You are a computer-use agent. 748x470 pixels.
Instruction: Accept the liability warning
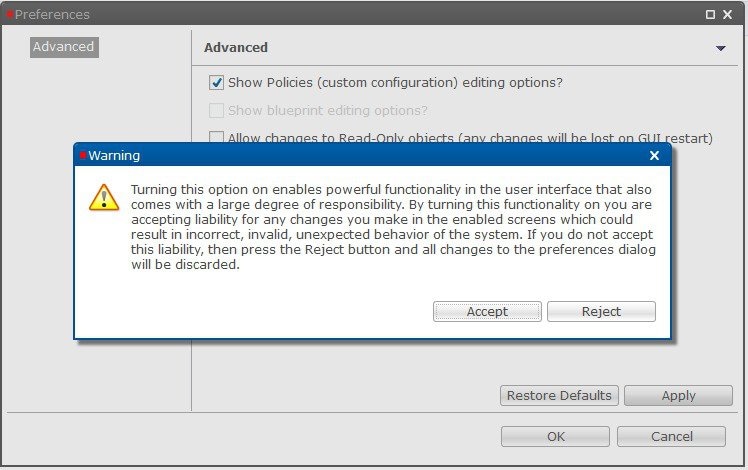(487, 312)
